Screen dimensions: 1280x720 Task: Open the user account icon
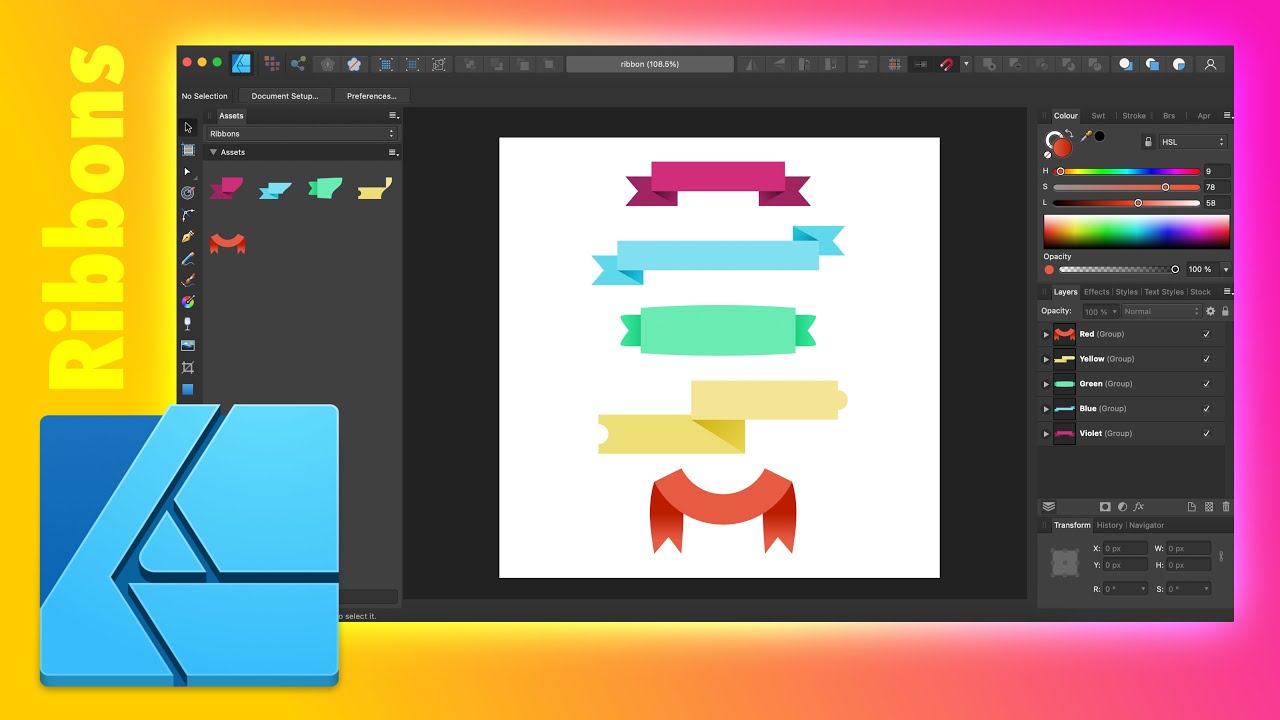coord(1210,64)
